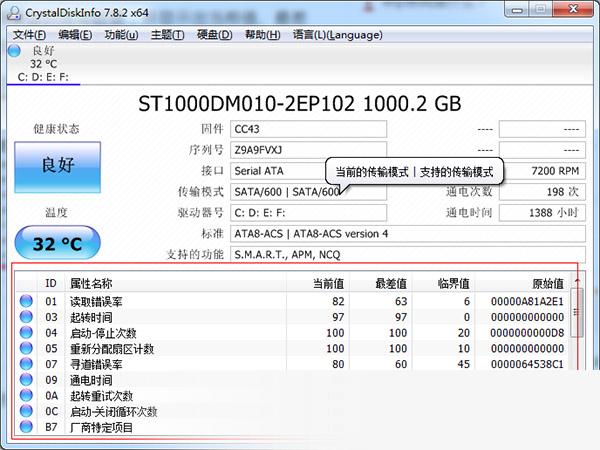Click the power-on hours 1388 小时 field
The image size is (600, 450).
[542, 213]
